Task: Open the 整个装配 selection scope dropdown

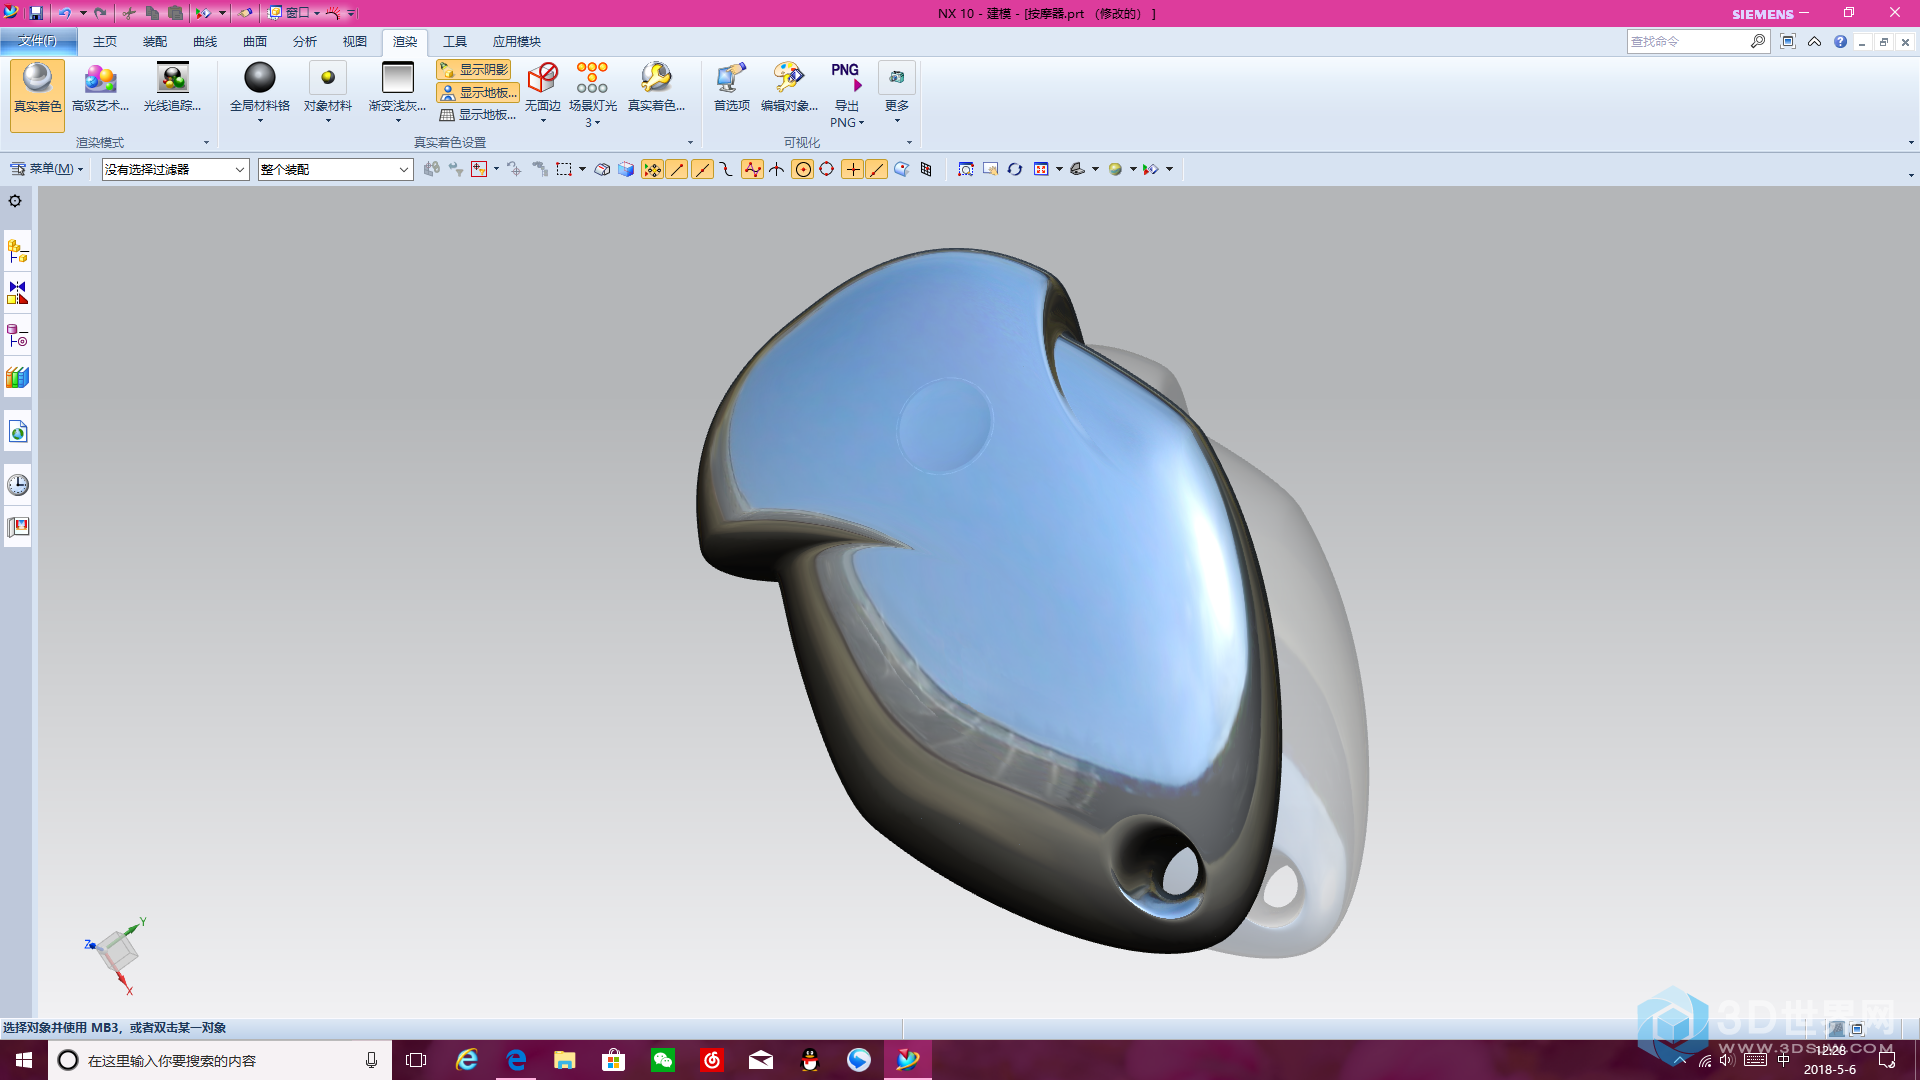Action: (x=335, y=169)
